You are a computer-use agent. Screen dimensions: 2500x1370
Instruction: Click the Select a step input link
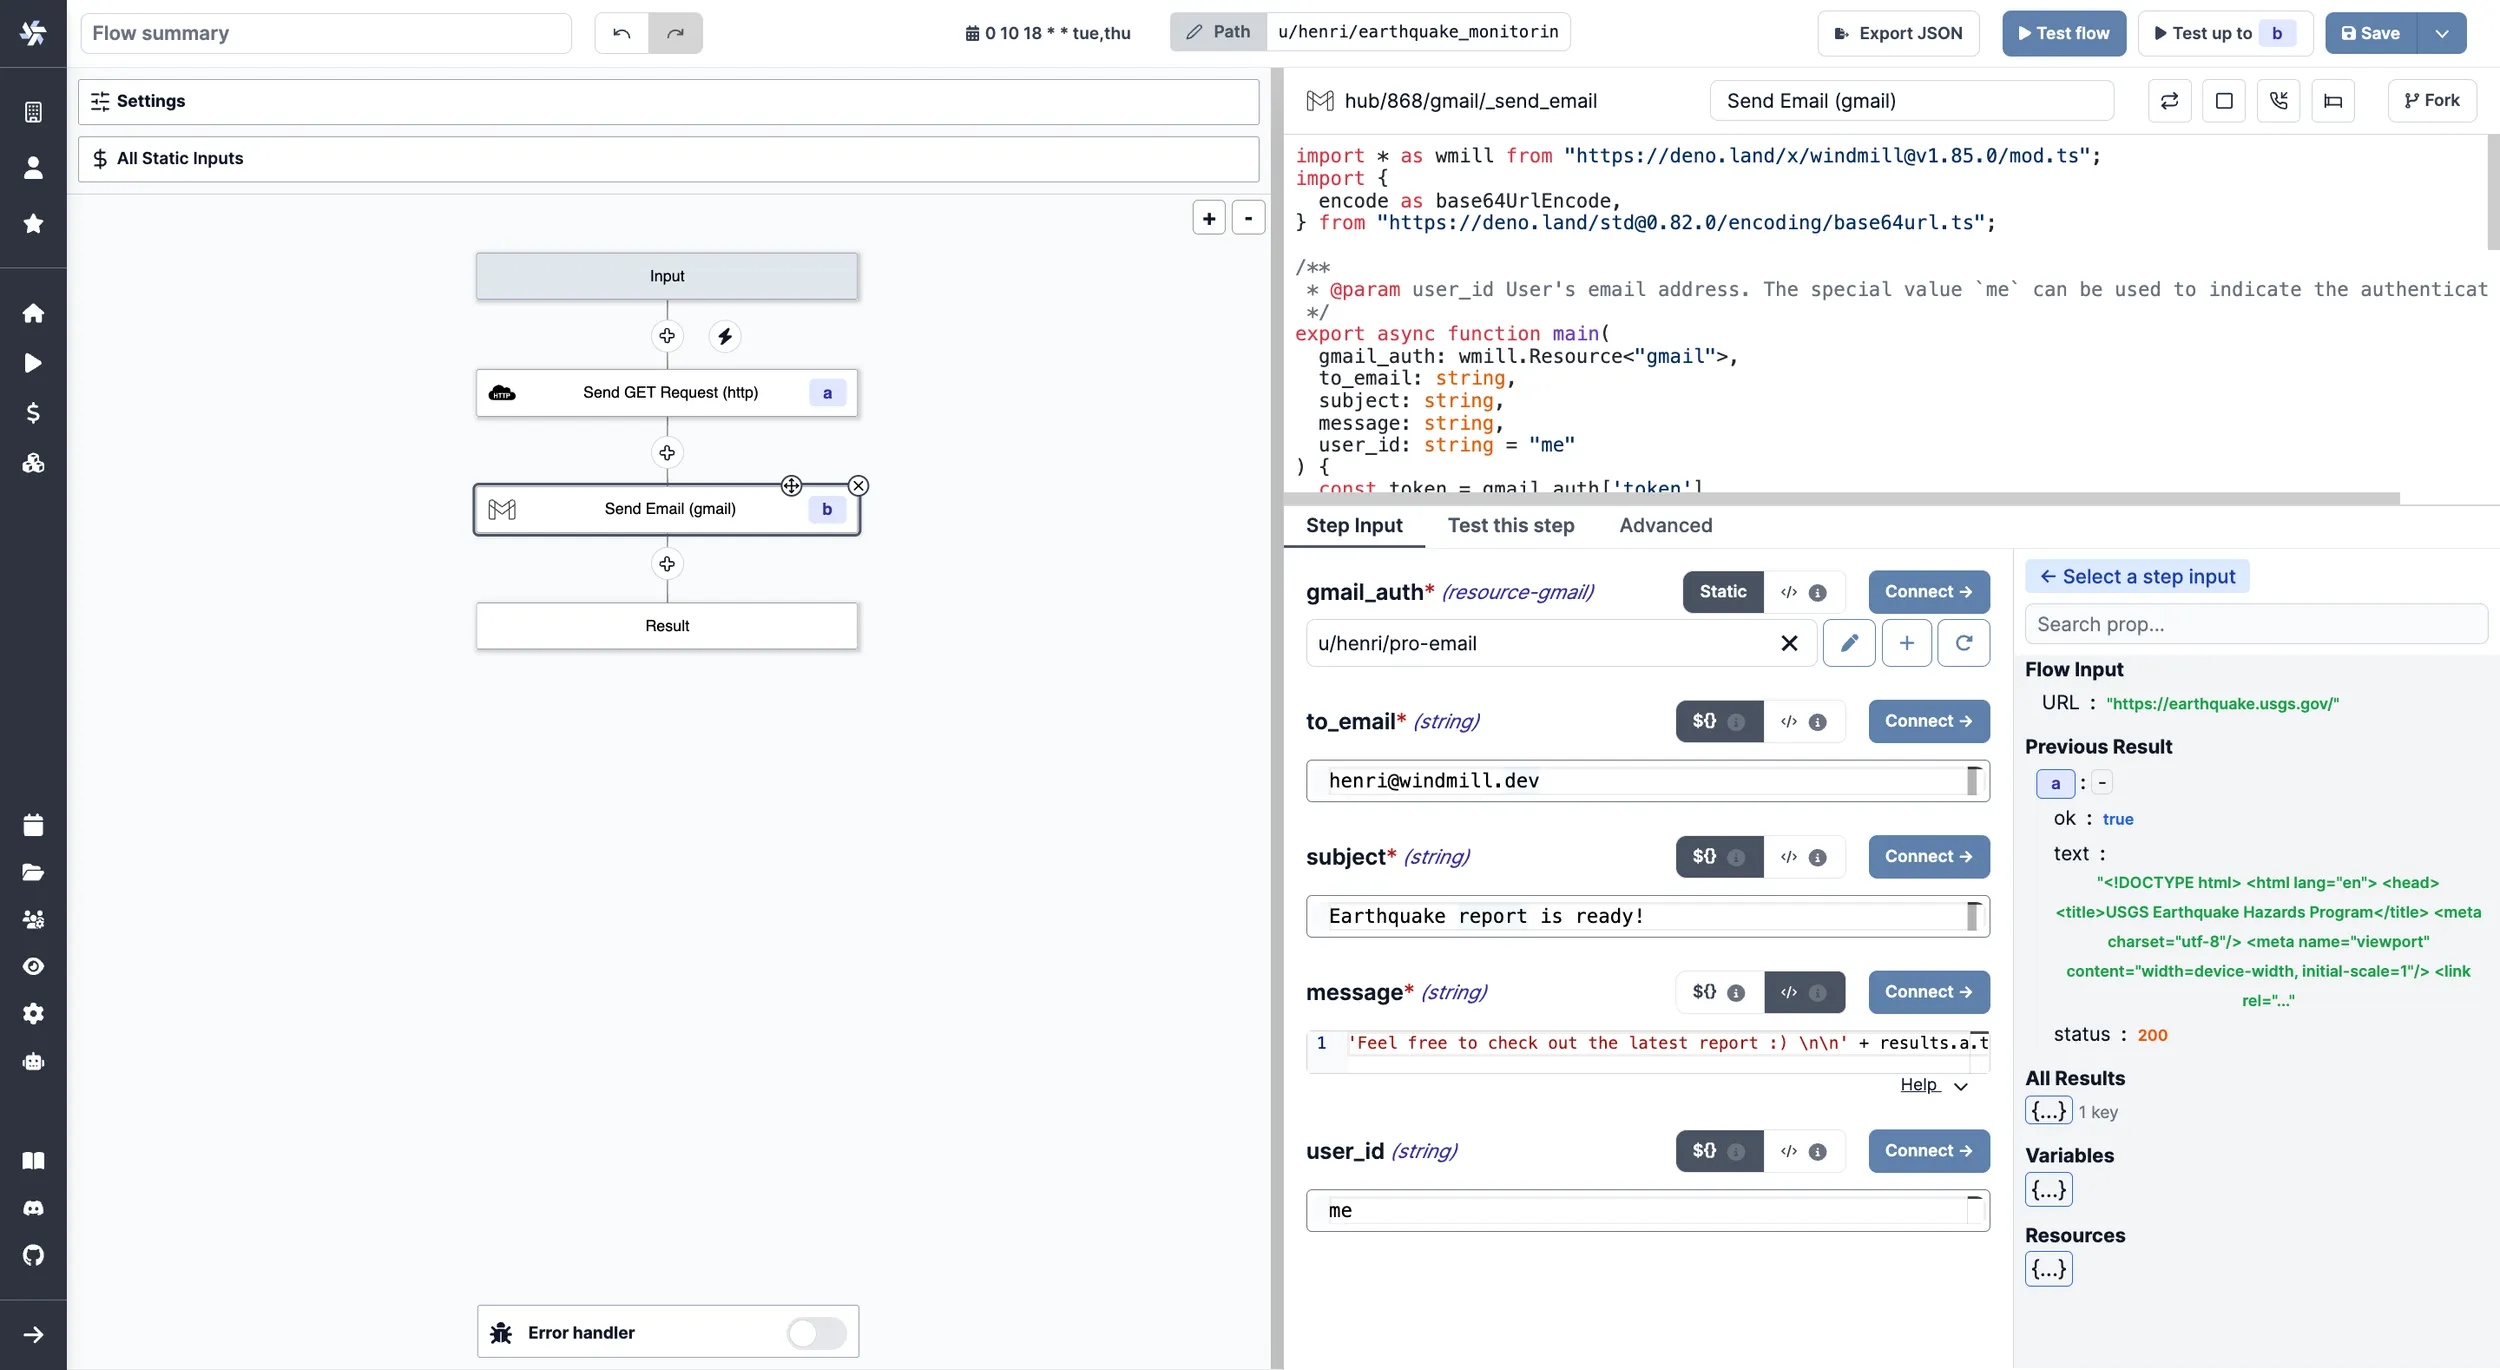tap(2137, 576)
